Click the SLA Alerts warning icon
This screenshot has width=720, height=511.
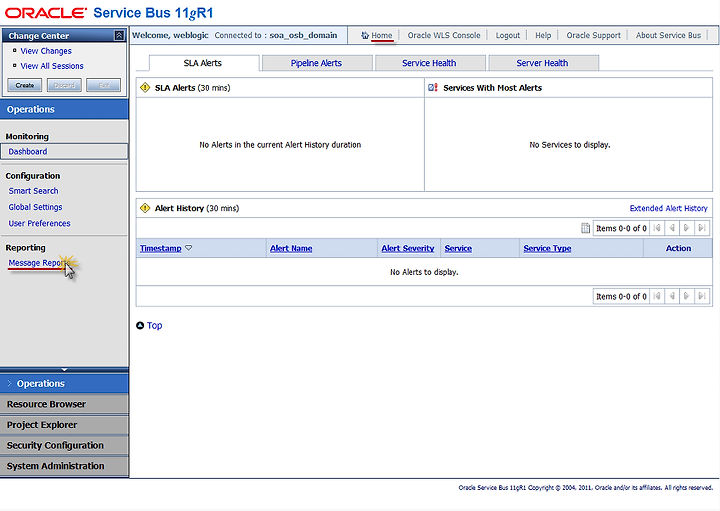145,88
